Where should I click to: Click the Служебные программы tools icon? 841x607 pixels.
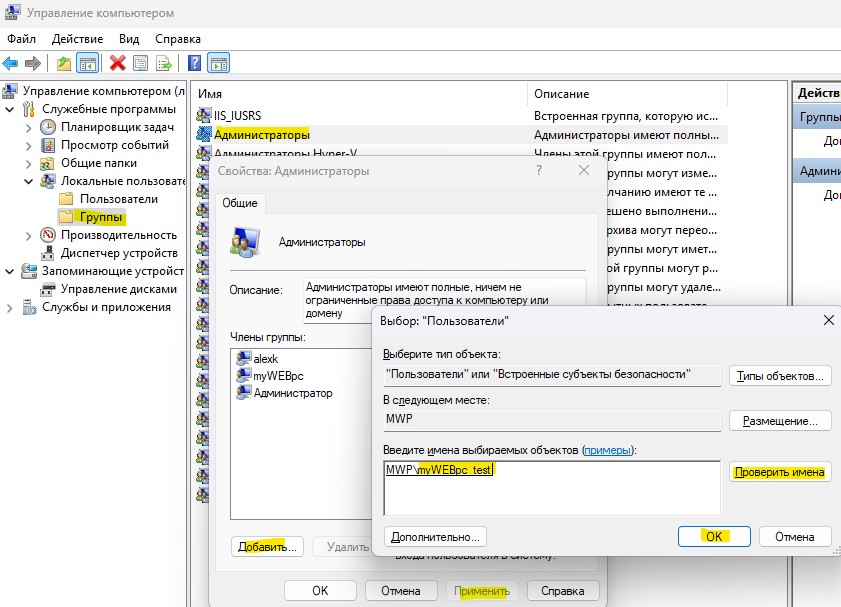point(29,109)
